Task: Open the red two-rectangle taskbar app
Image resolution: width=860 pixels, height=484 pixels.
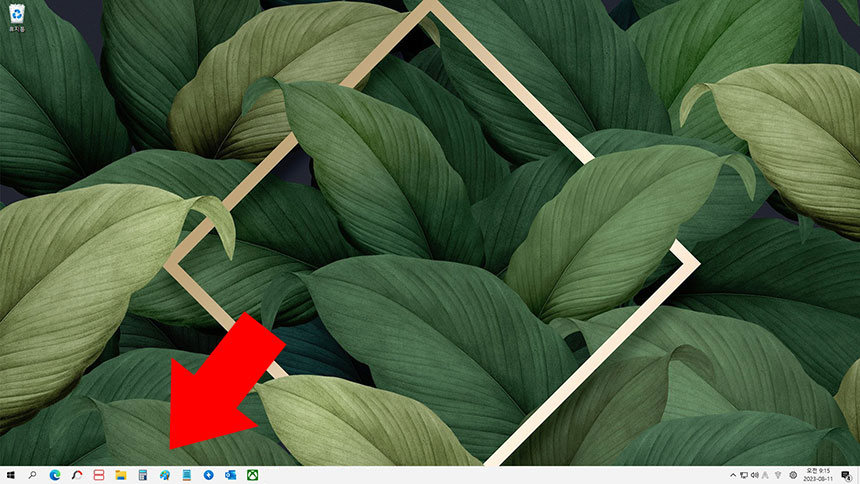Action: (99, 475)
